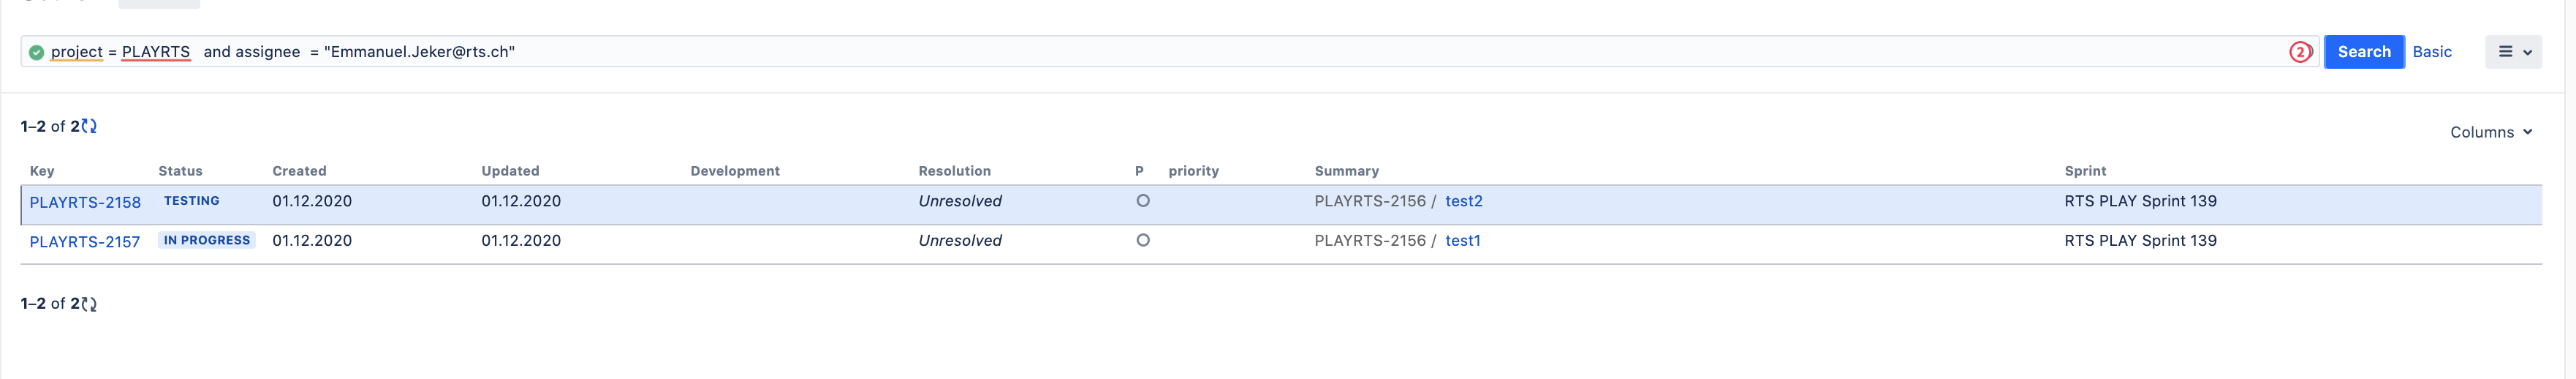
Task: Sort by the Created column header
Action: point(299,171)
